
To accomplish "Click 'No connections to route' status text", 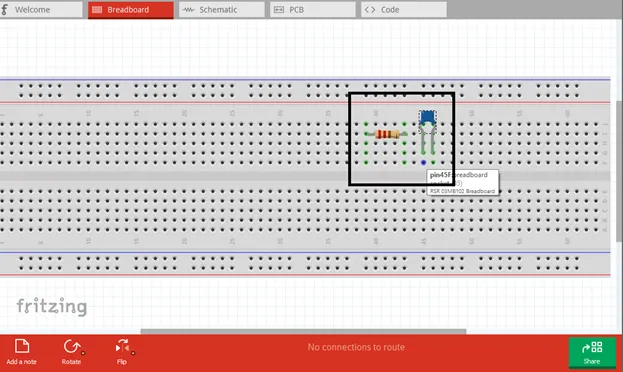I will point(356,347).
